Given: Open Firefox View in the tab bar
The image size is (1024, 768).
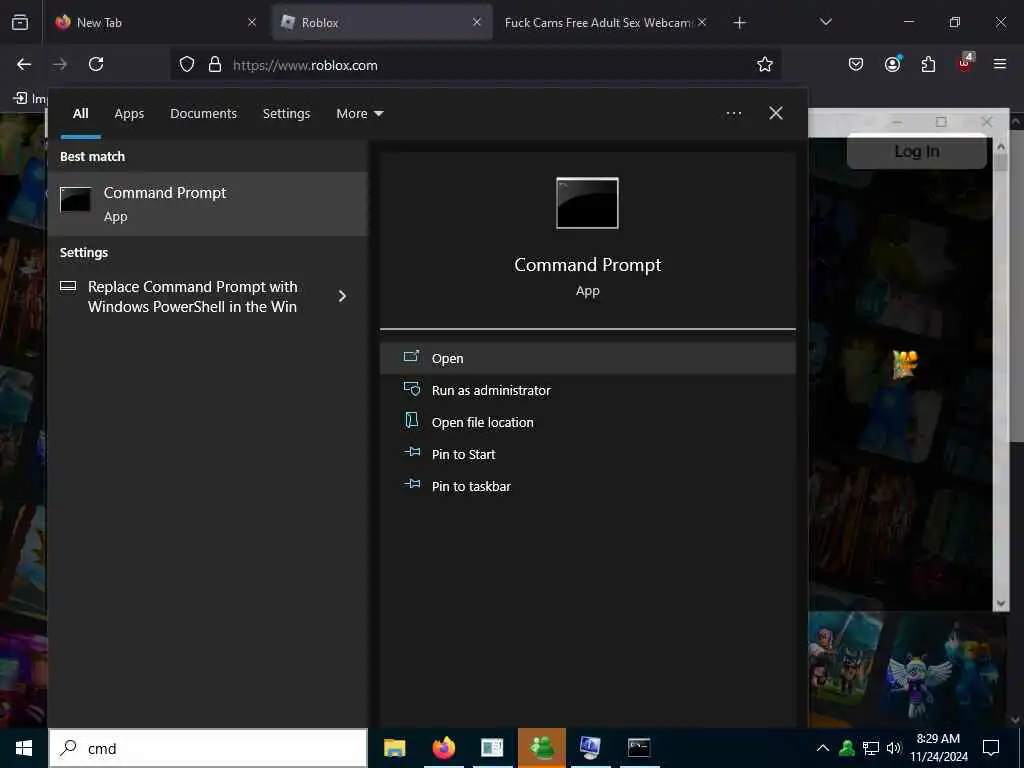Looking at the screenshot, I should [20, 22].
